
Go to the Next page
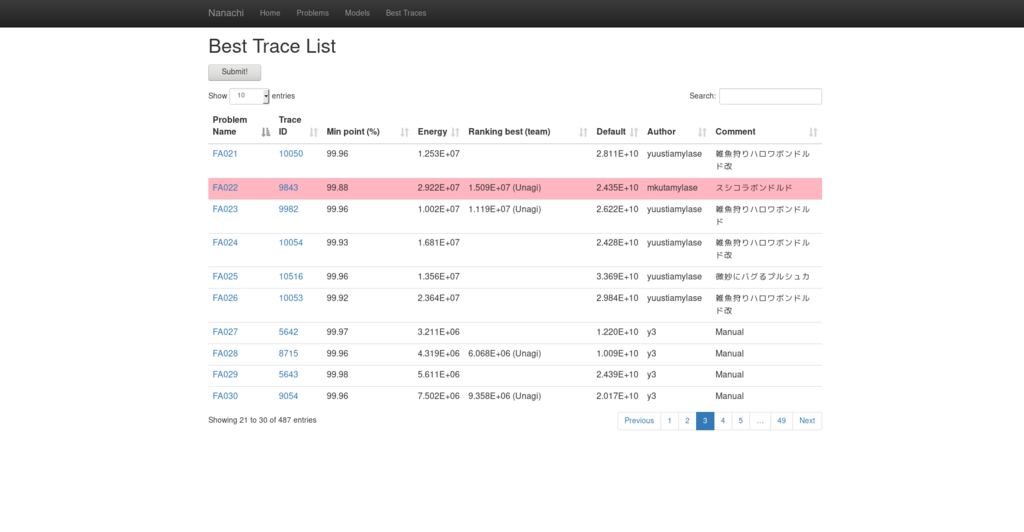click(807, 421)
